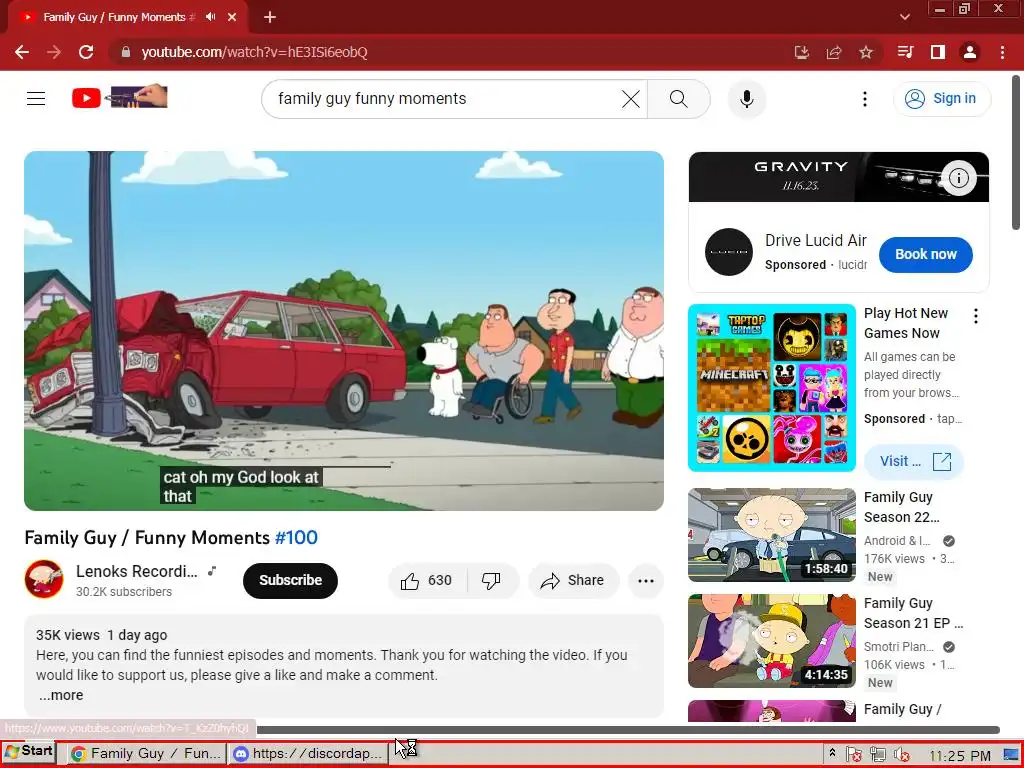This screenshot has height=768, width=1024.
Task: Click the video player to pause
Action: (344, 330)
